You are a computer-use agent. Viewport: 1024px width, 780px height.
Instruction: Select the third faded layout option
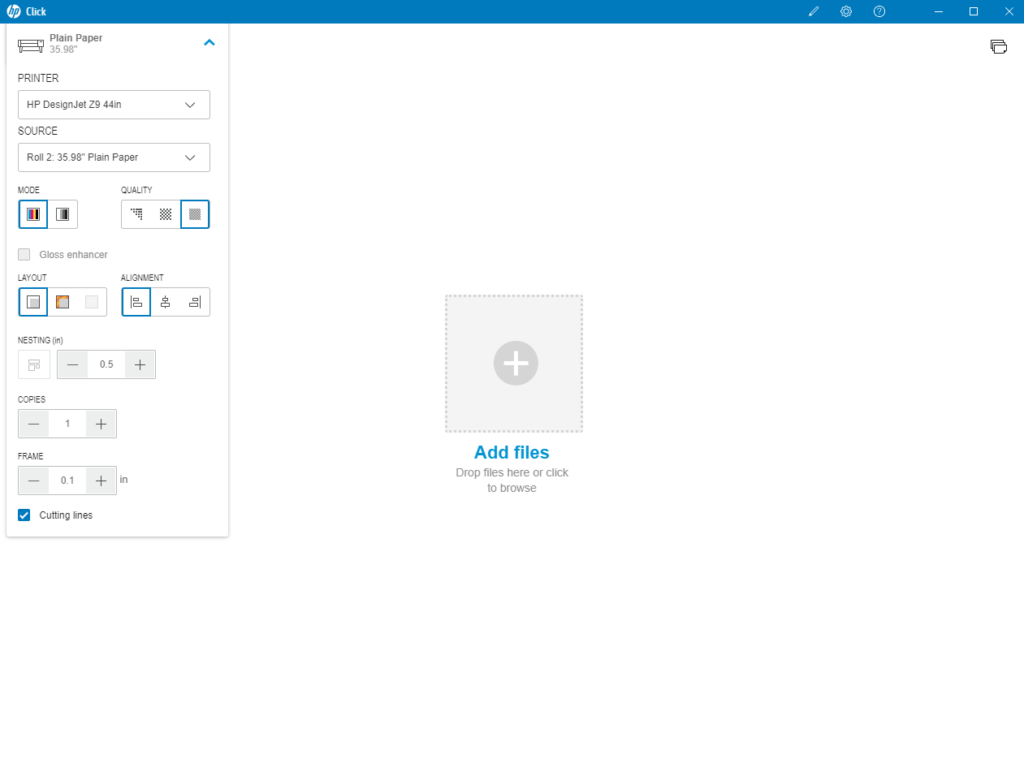(91, 302)
